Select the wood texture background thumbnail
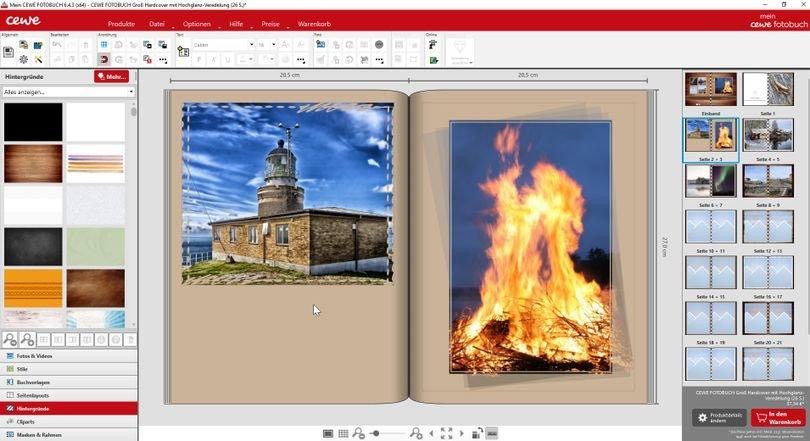The height and width of the screenshot is (441, 810). coord(33,163)
